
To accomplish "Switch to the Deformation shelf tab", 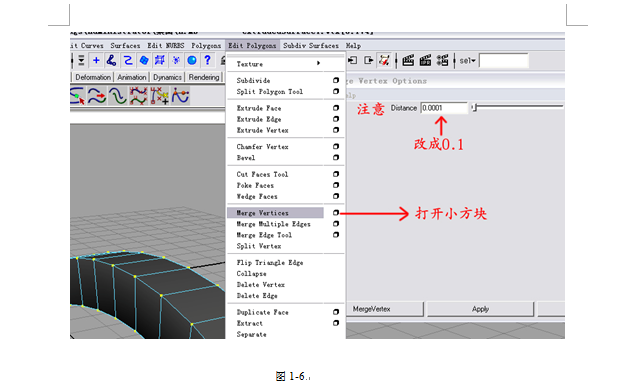I will click(x=93, y=77).
